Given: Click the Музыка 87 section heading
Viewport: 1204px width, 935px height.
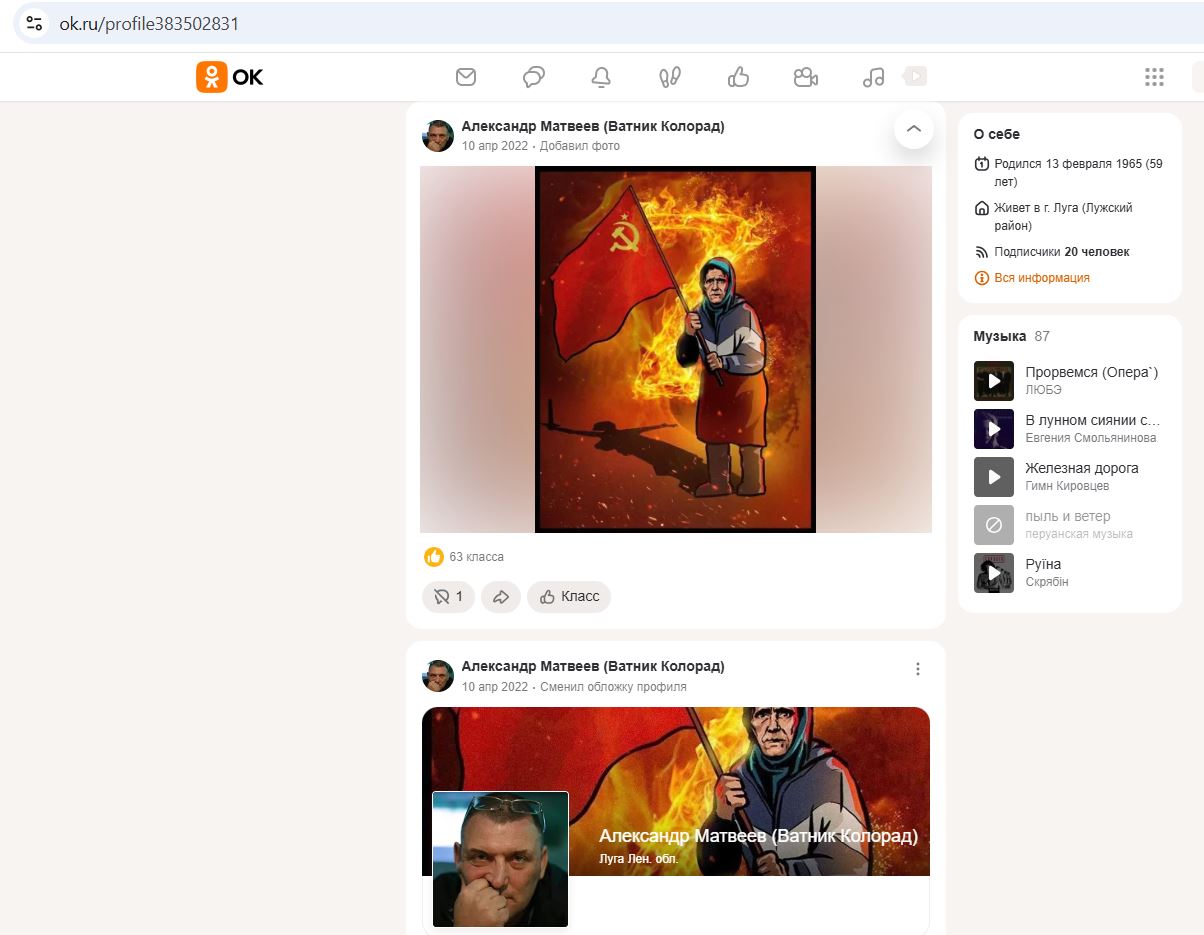Looking at the screenshot, I should click(x=1012, y=336).
